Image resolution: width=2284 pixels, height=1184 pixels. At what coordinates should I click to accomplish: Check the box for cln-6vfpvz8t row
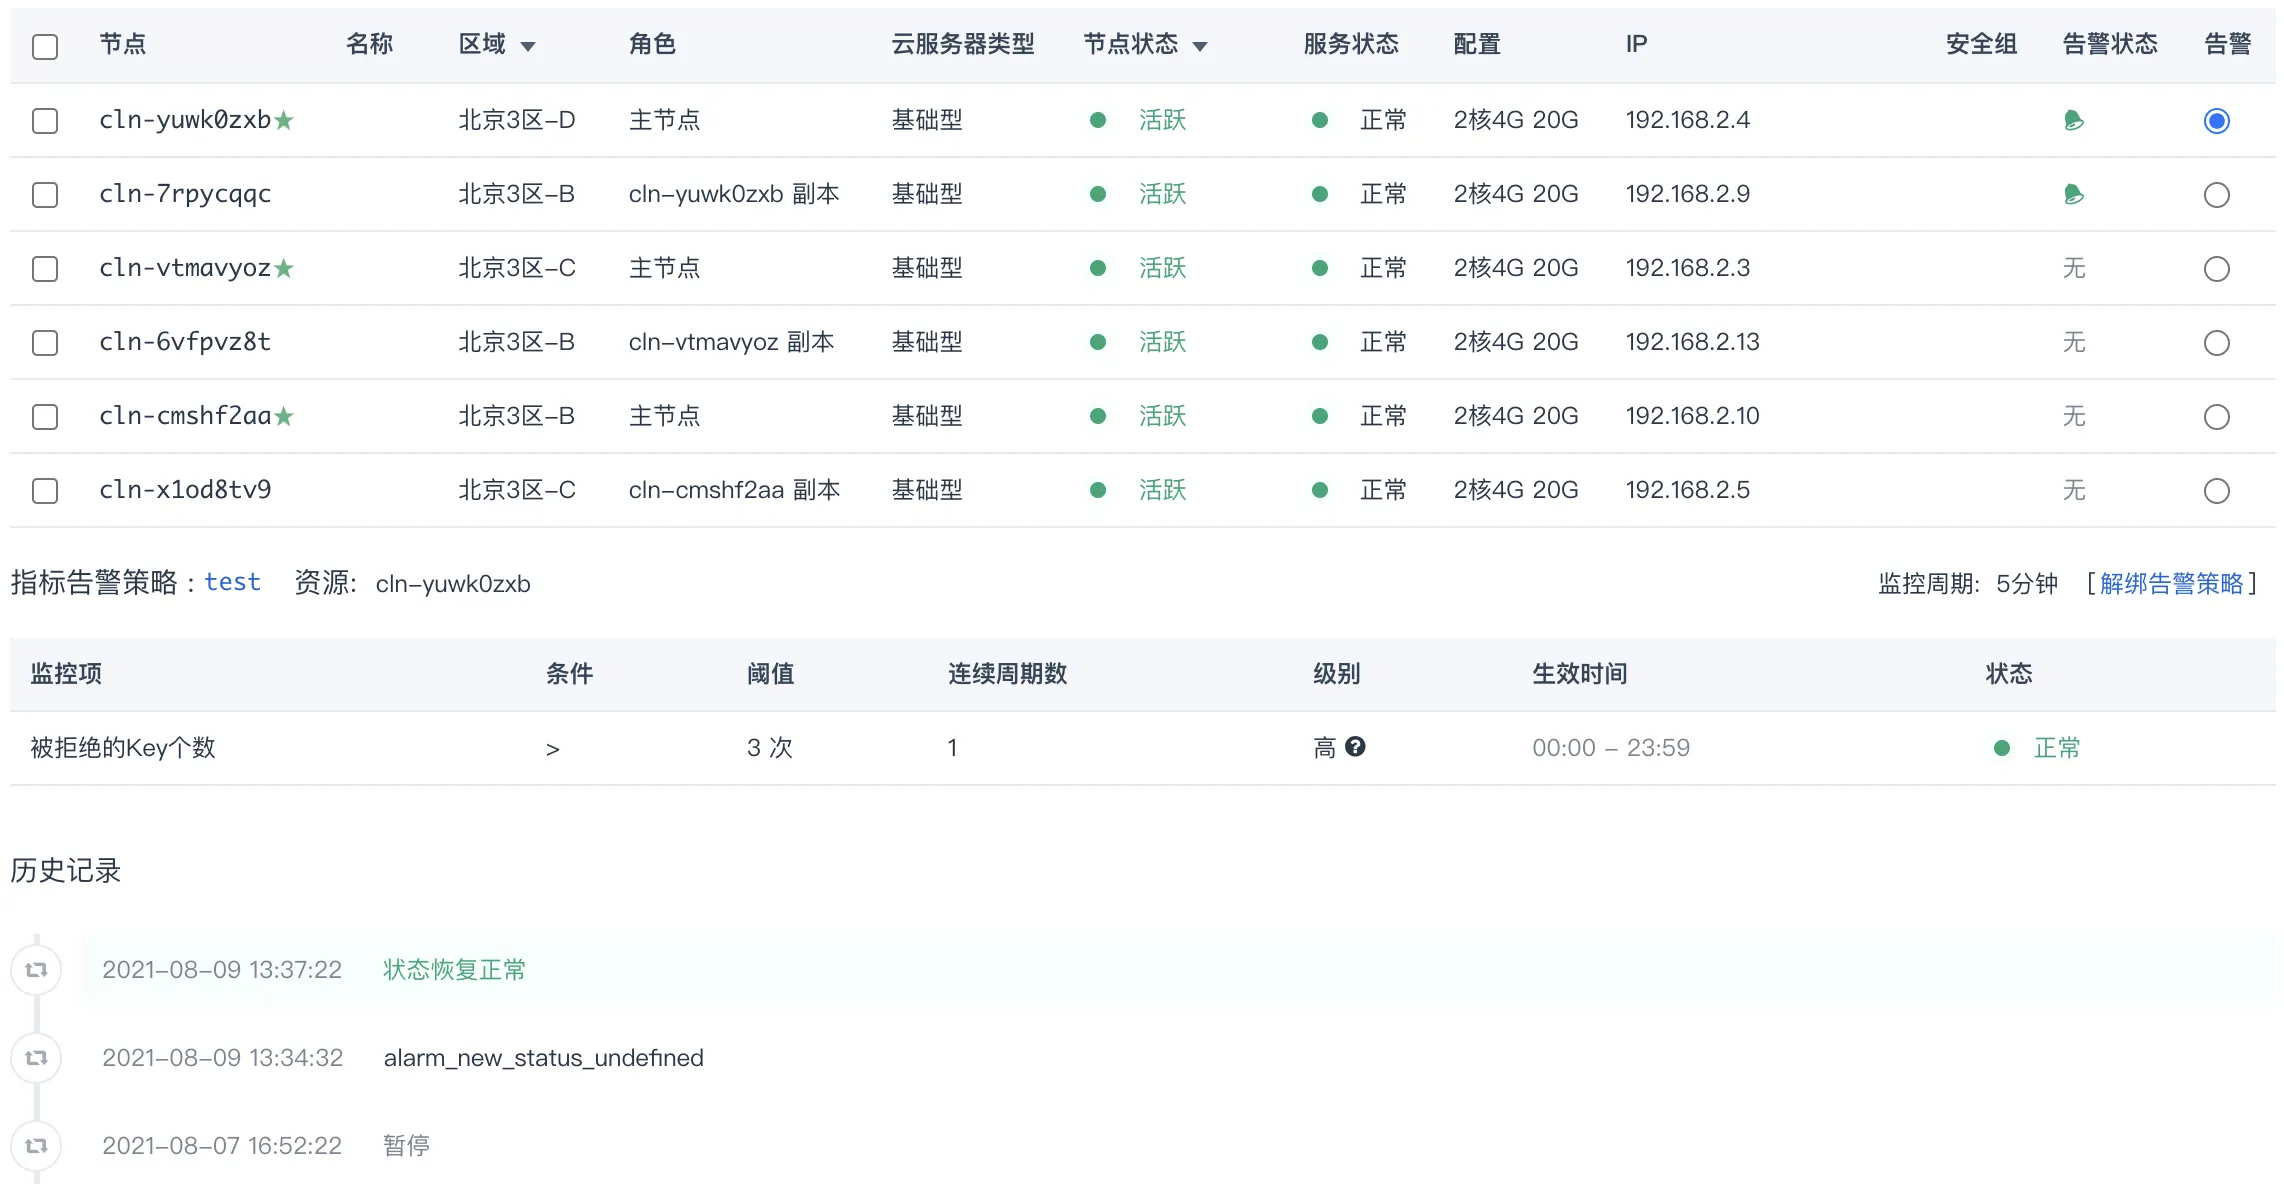(45, 343)
